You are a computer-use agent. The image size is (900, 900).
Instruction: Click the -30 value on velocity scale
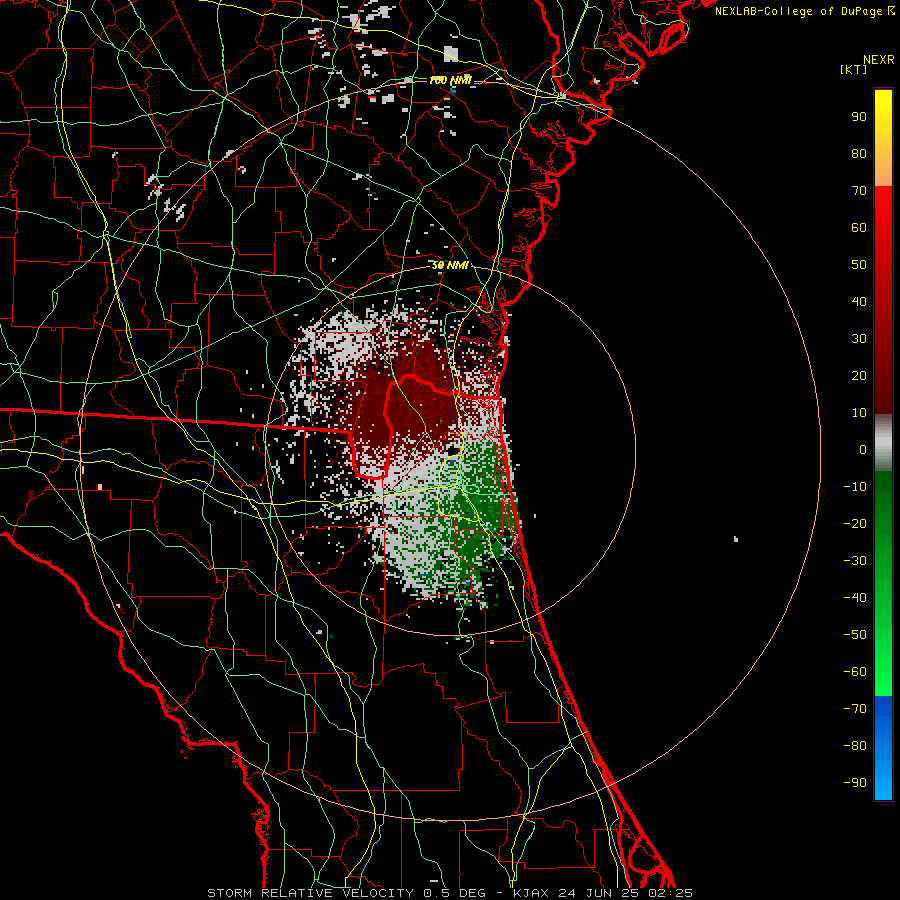(855, 561)
